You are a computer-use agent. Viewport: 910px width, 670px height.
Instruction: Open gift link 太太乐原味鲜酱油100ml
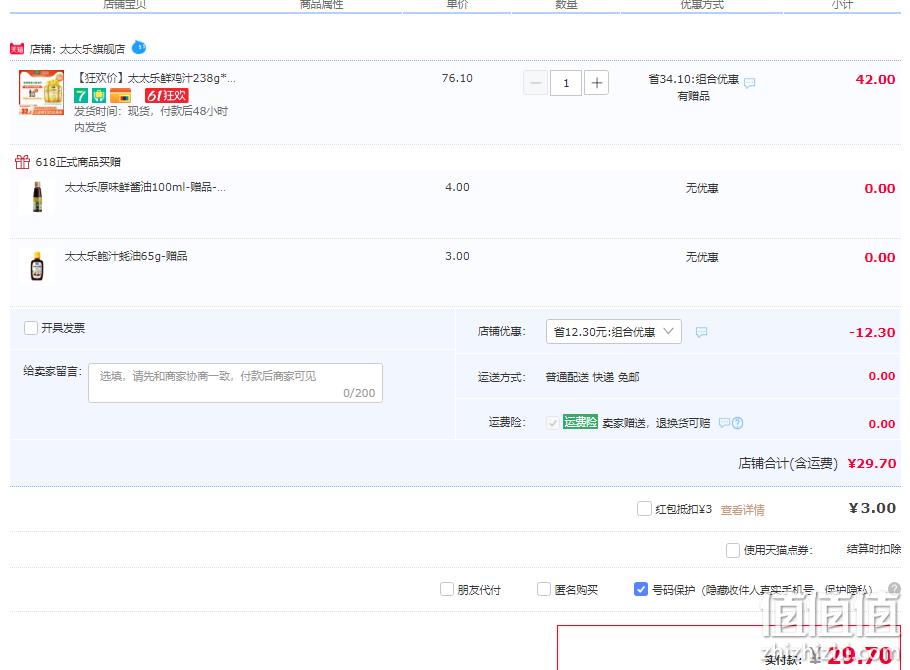click(145, 187)
